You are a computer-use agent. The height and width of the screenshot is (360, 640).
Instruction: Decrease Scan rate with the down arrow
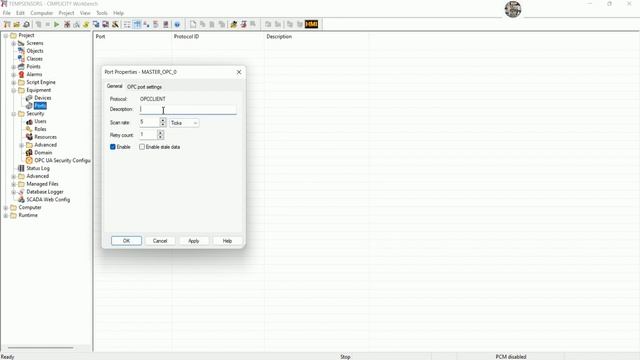(x=163, y=124)
